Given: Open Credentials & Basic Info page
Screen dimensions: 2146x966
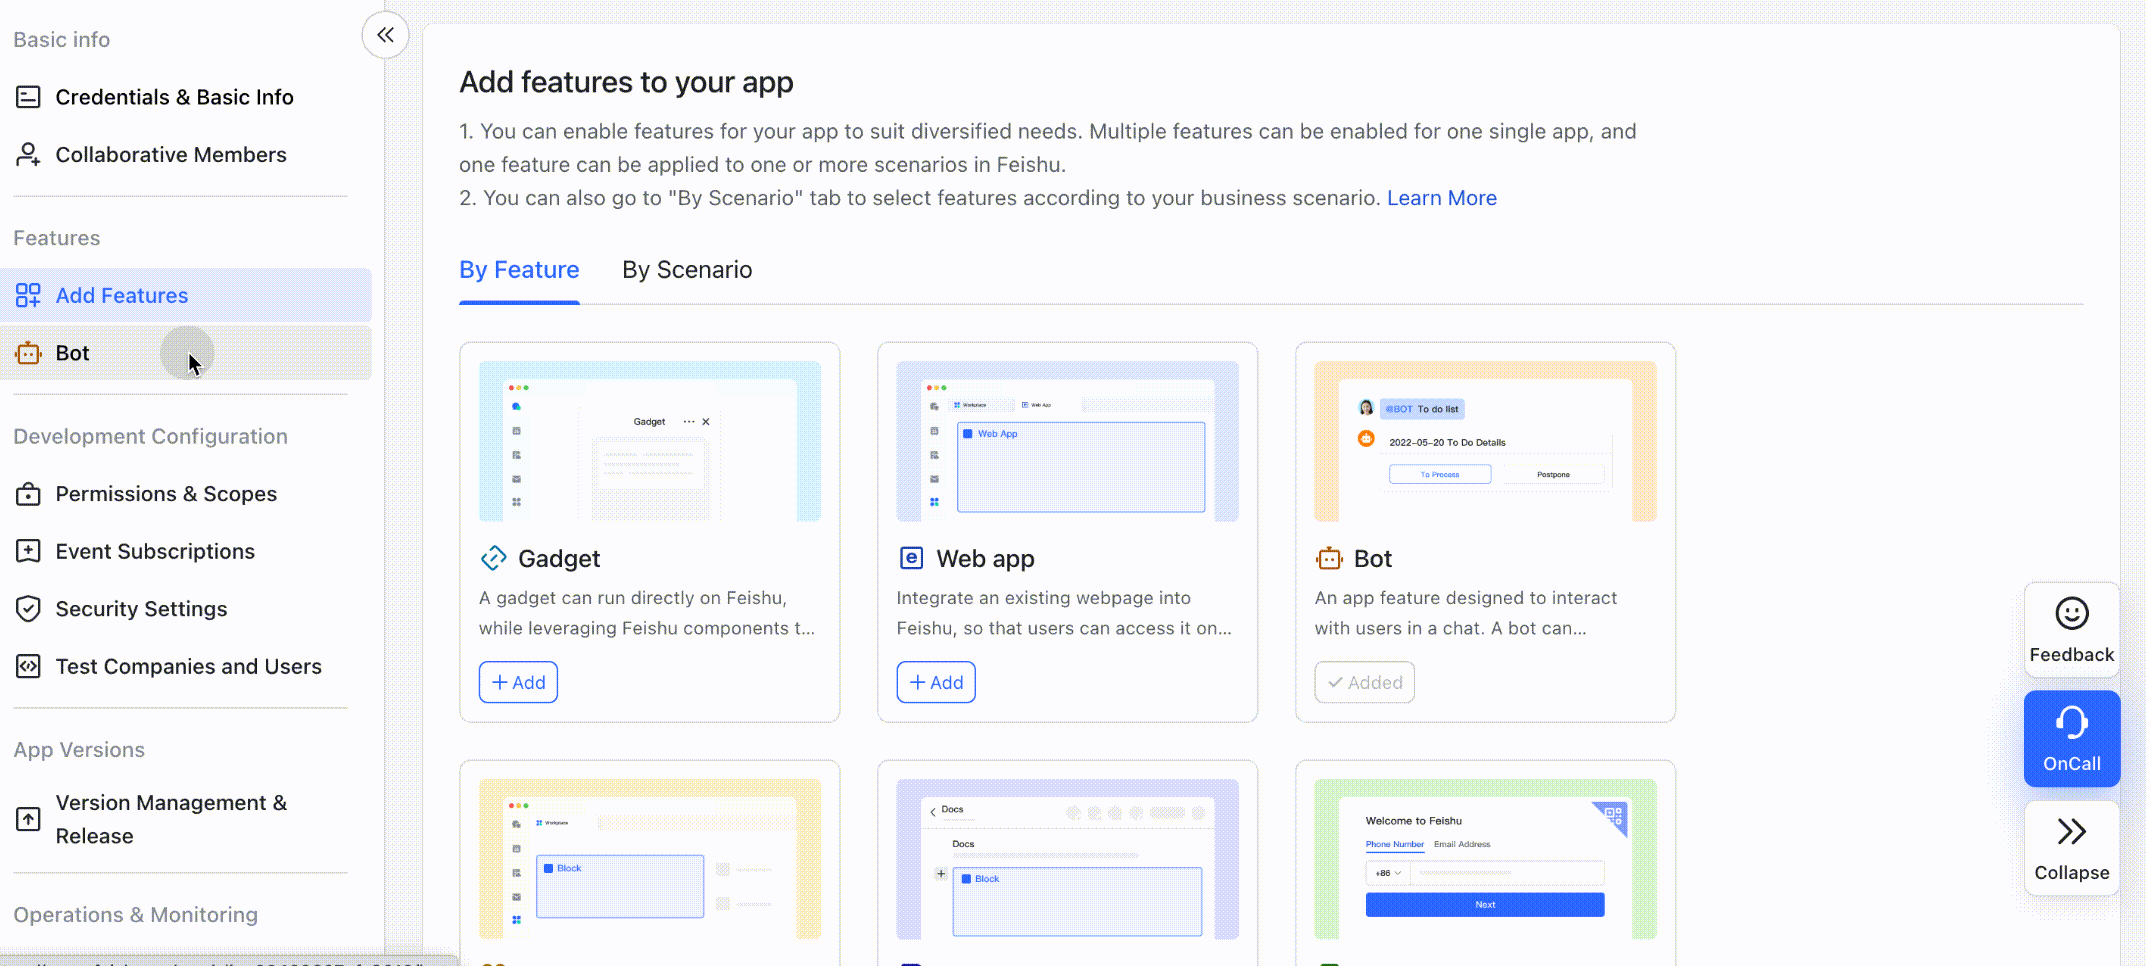Looking at the screenshot, I should pyautogui.click(x=186, y=97).
